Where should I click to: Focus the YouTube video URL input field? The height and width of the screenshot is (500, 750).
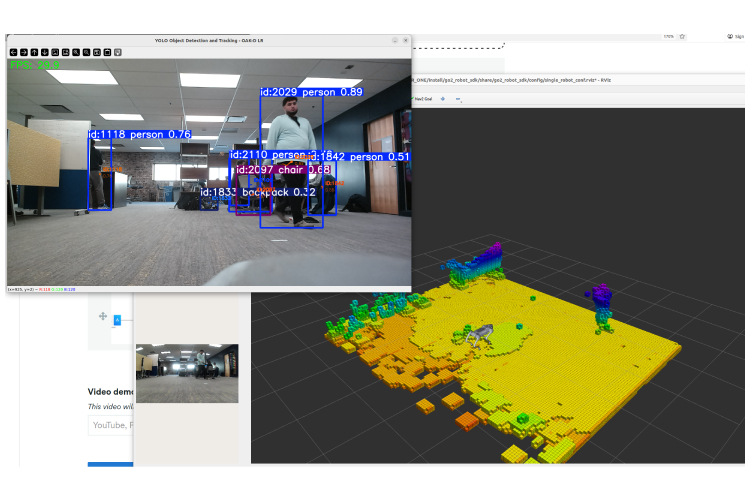coord(110,425)
